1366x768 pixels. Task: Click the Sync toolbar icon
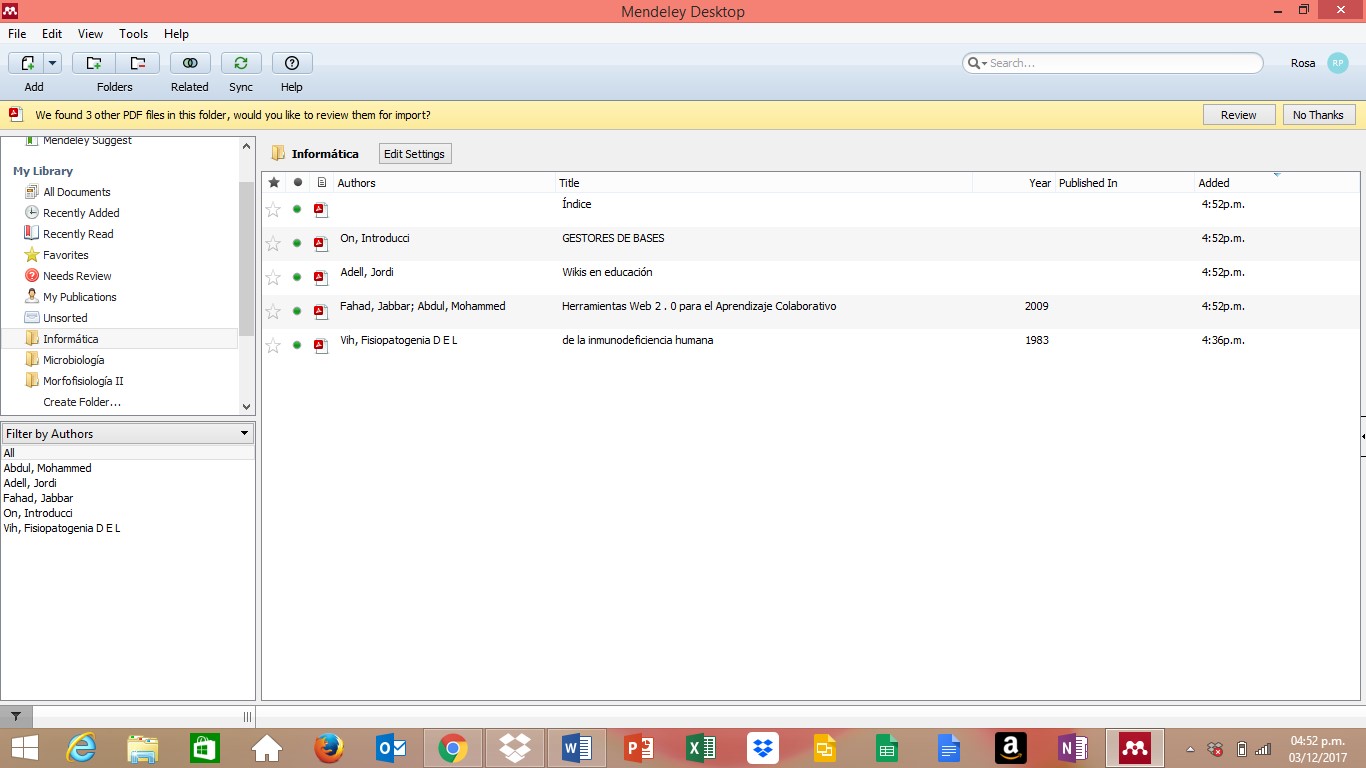coord(241,63)
